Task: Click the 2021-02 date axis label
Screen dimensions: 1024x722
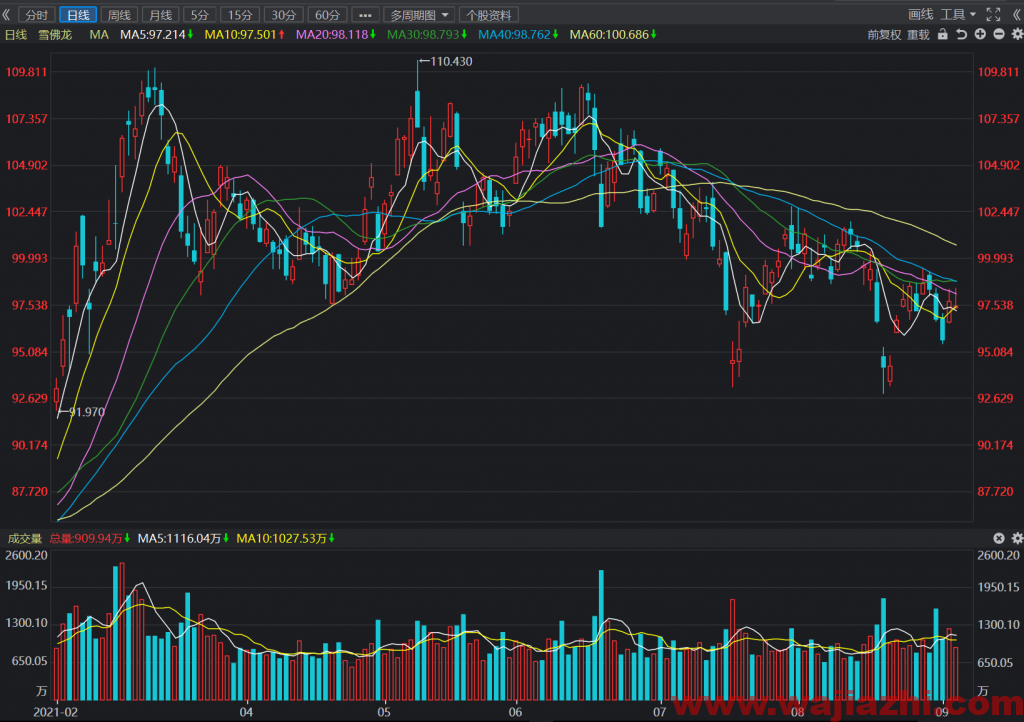Action: [55, 712]
